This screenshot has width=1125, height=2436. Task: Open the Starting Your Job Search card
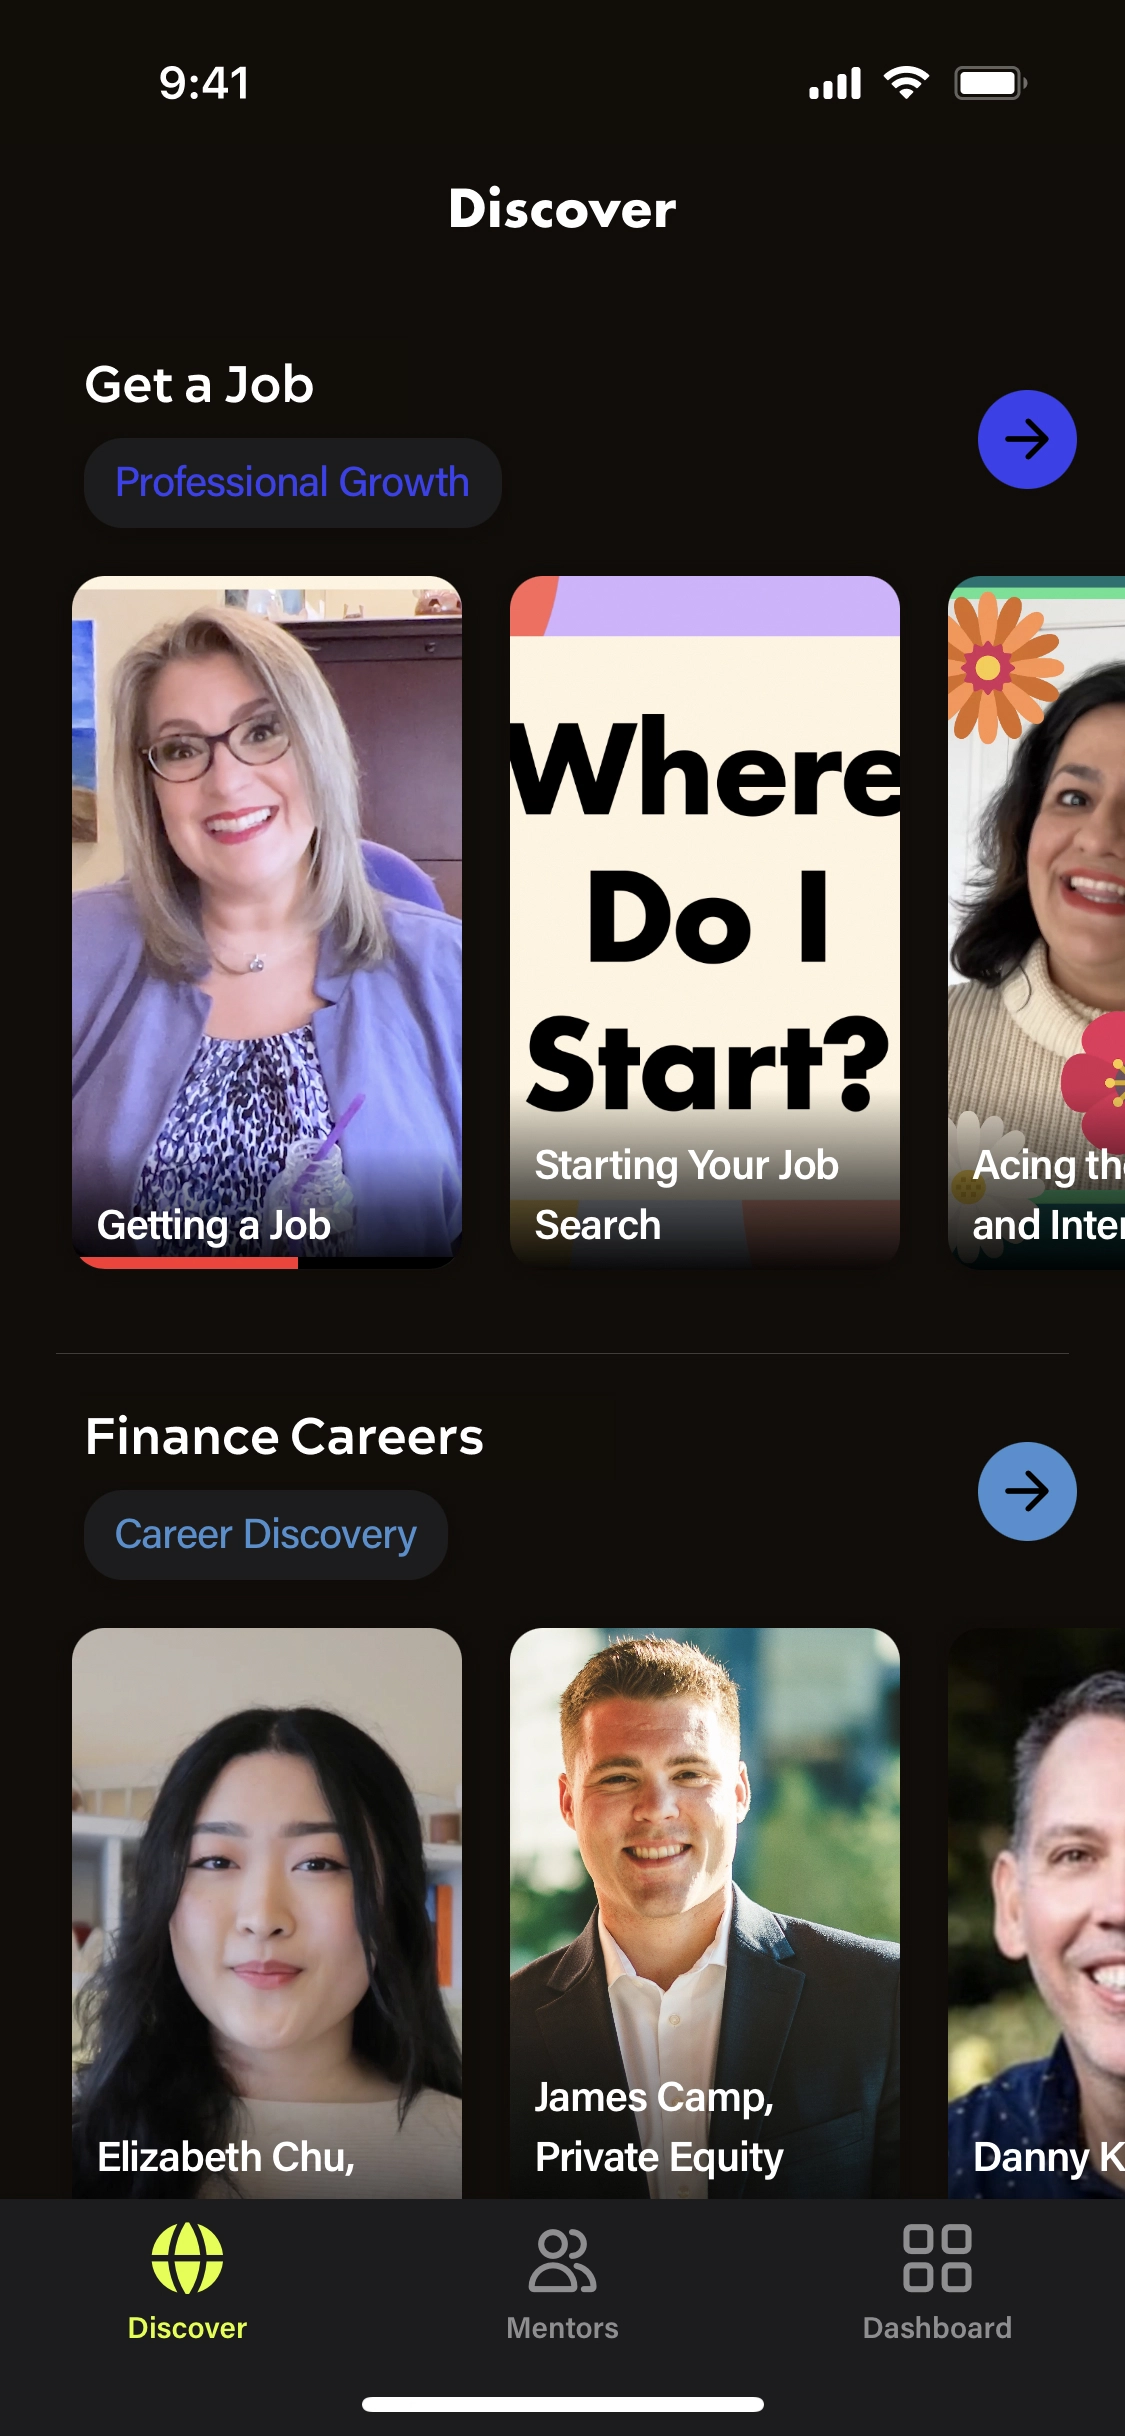[705, 922]
